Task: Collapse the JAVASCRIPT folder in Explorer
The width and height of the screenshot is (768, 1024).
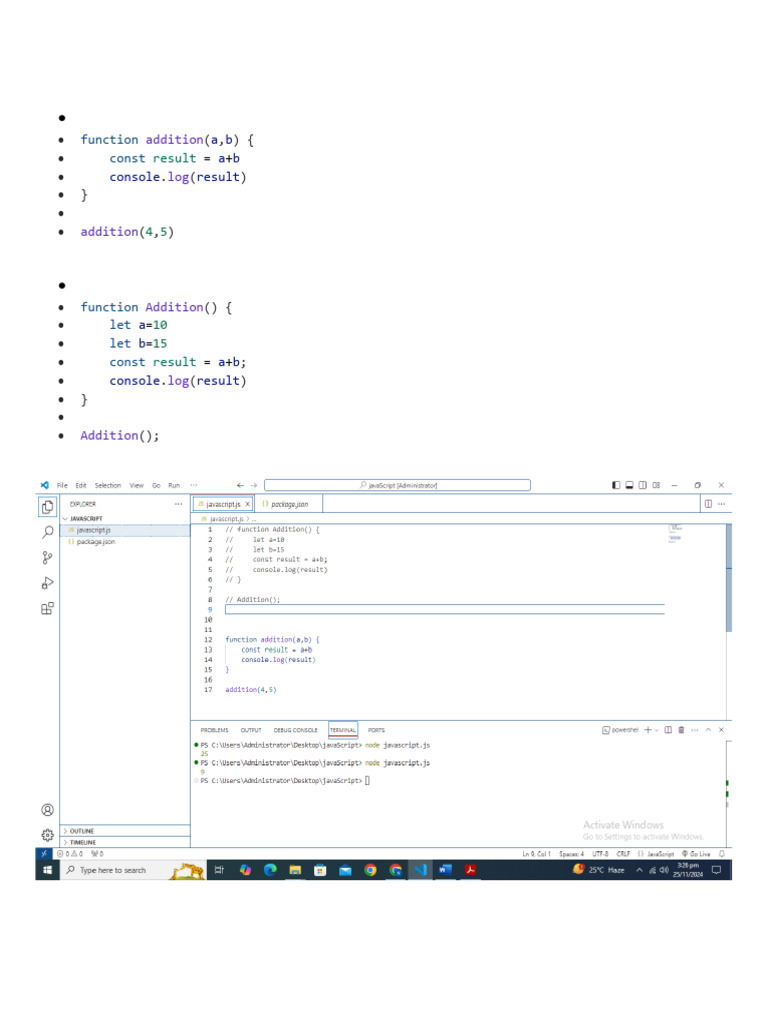Action: 85,519
